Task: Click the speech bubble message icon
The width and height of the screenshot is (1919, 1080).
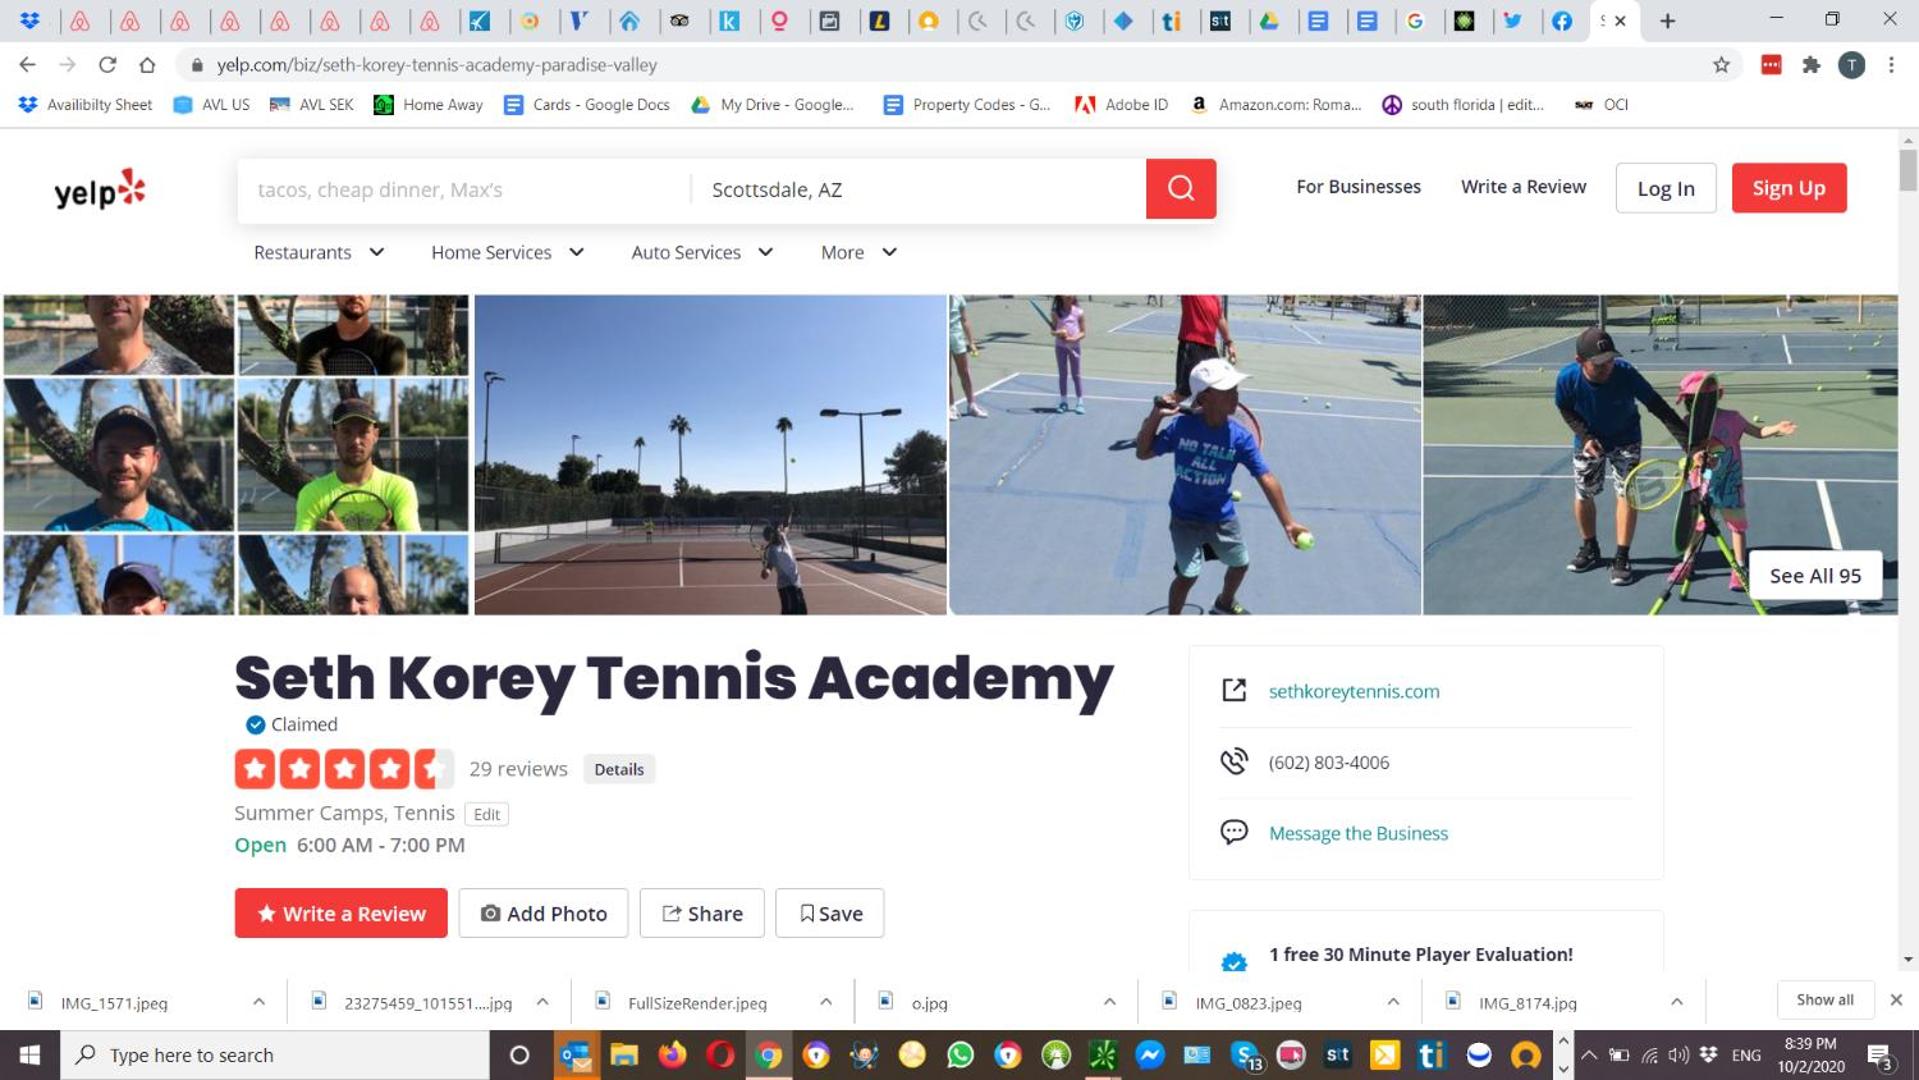Action: coord(1234,832)
